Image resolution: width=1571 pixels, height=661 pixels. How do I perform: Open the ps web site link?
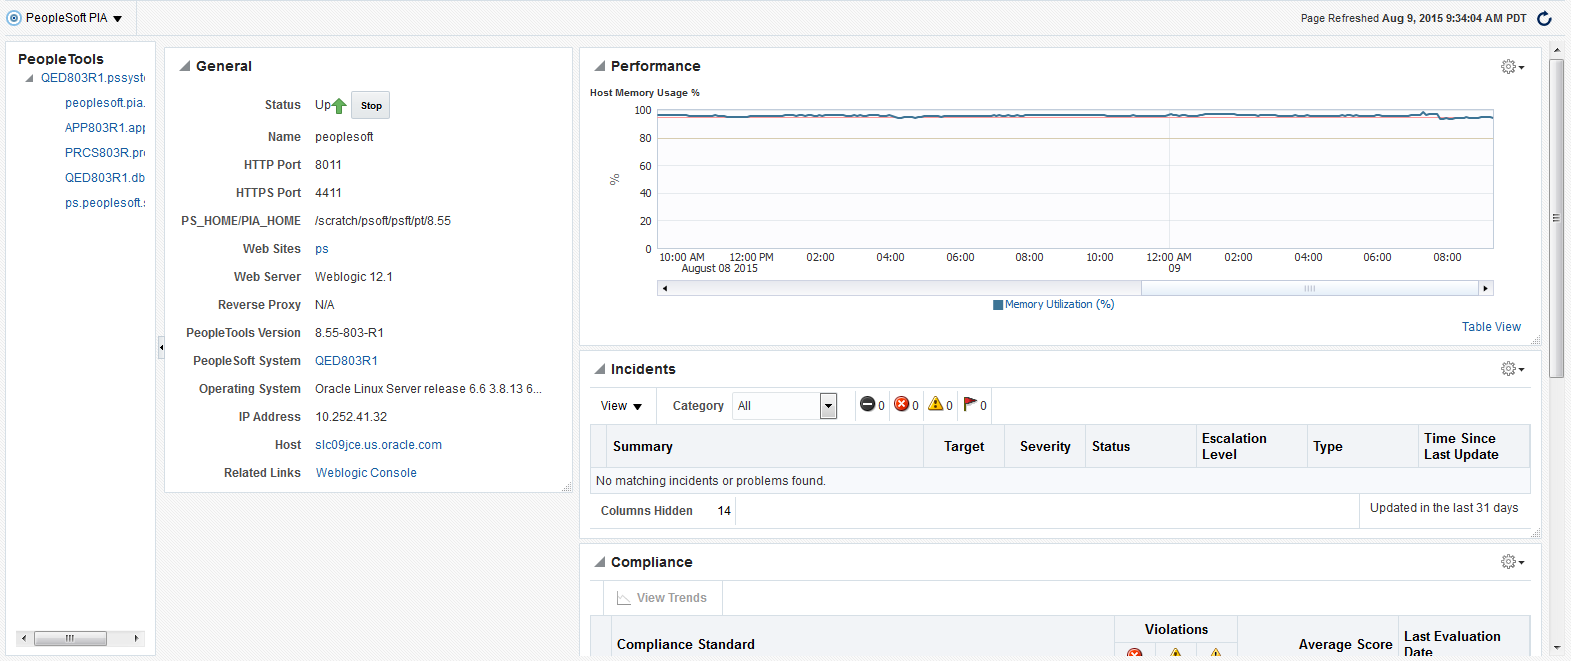click(322, 249)
